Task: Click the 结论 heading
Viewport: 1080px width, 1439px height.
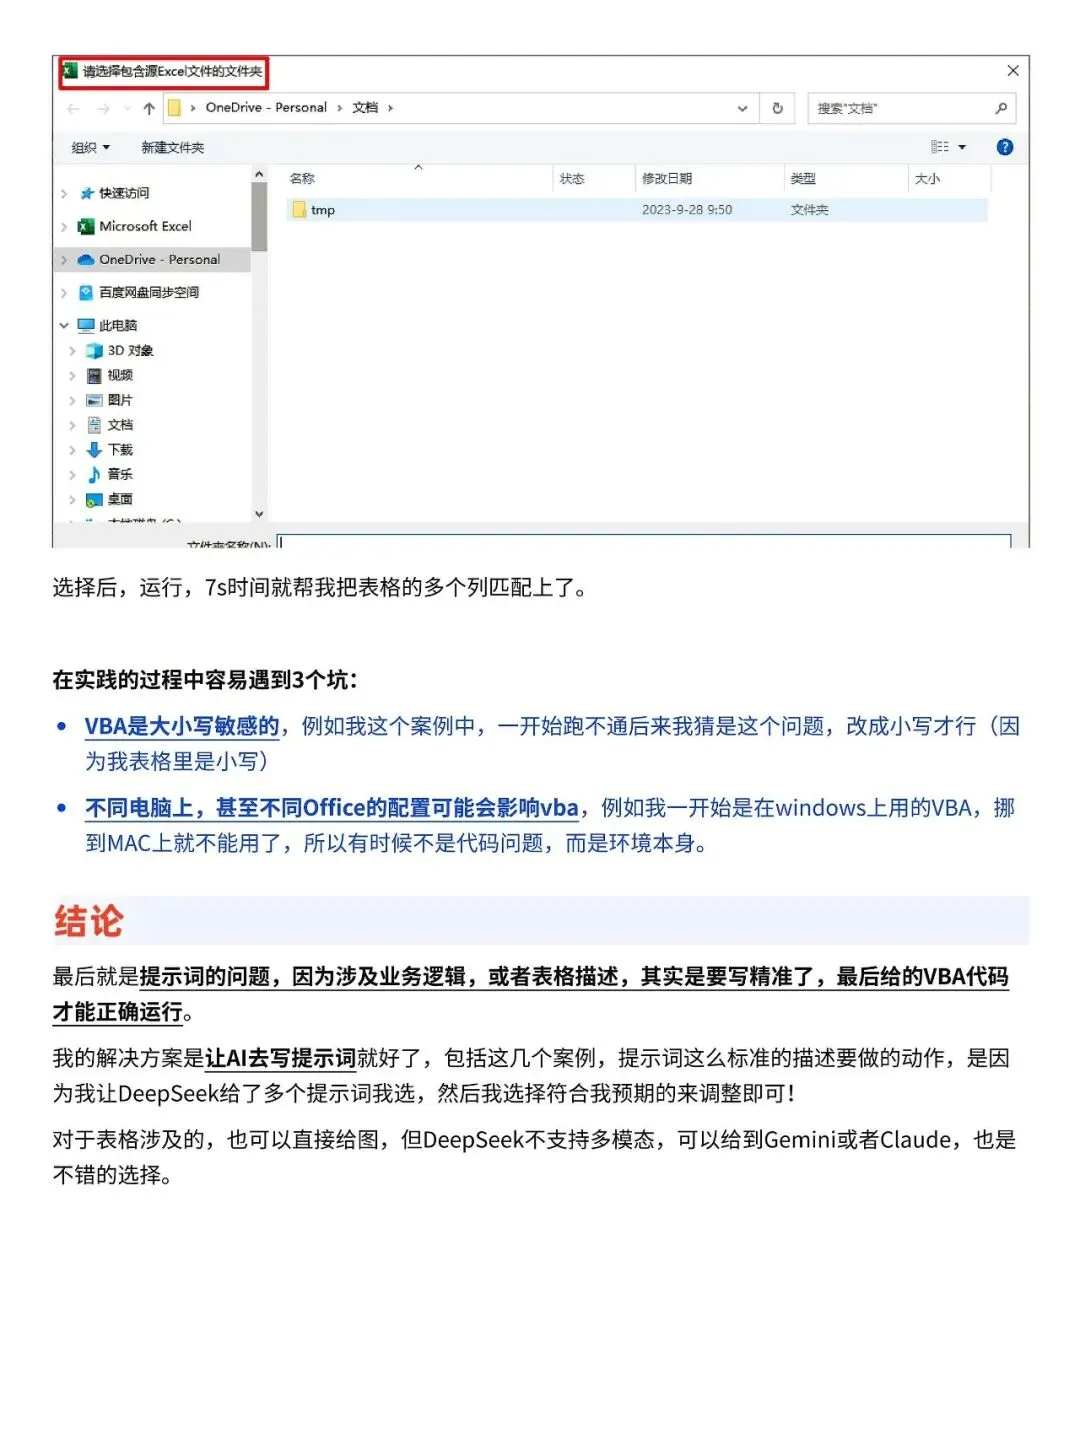Action: pyautogui.click(x=89, y=921)
